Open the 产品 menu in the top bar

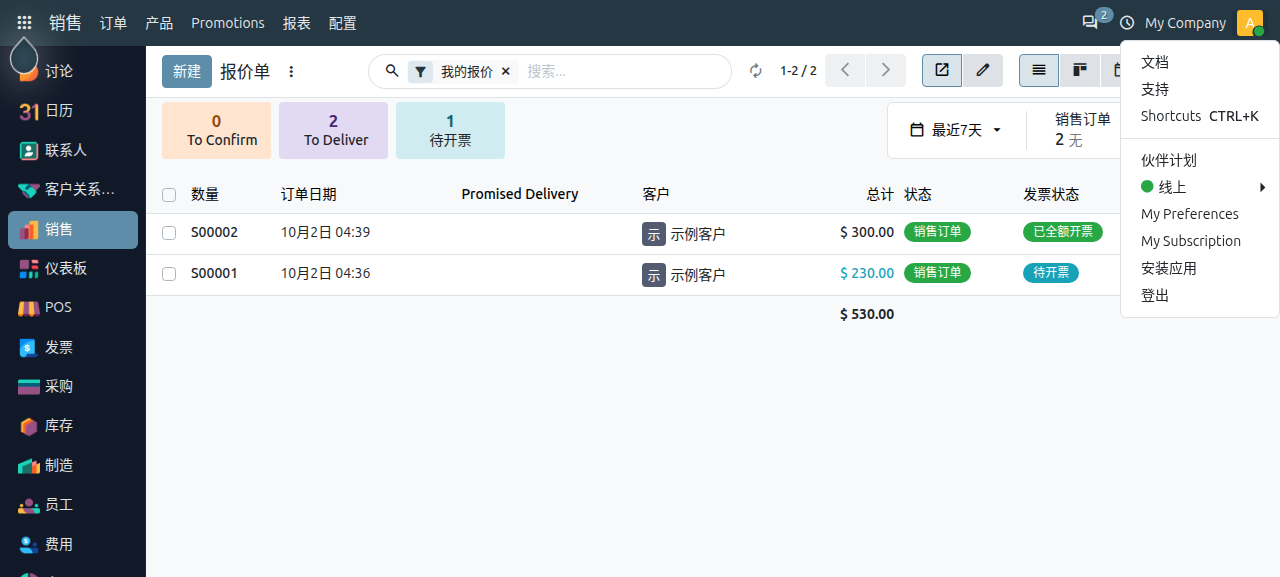(159, 23)
